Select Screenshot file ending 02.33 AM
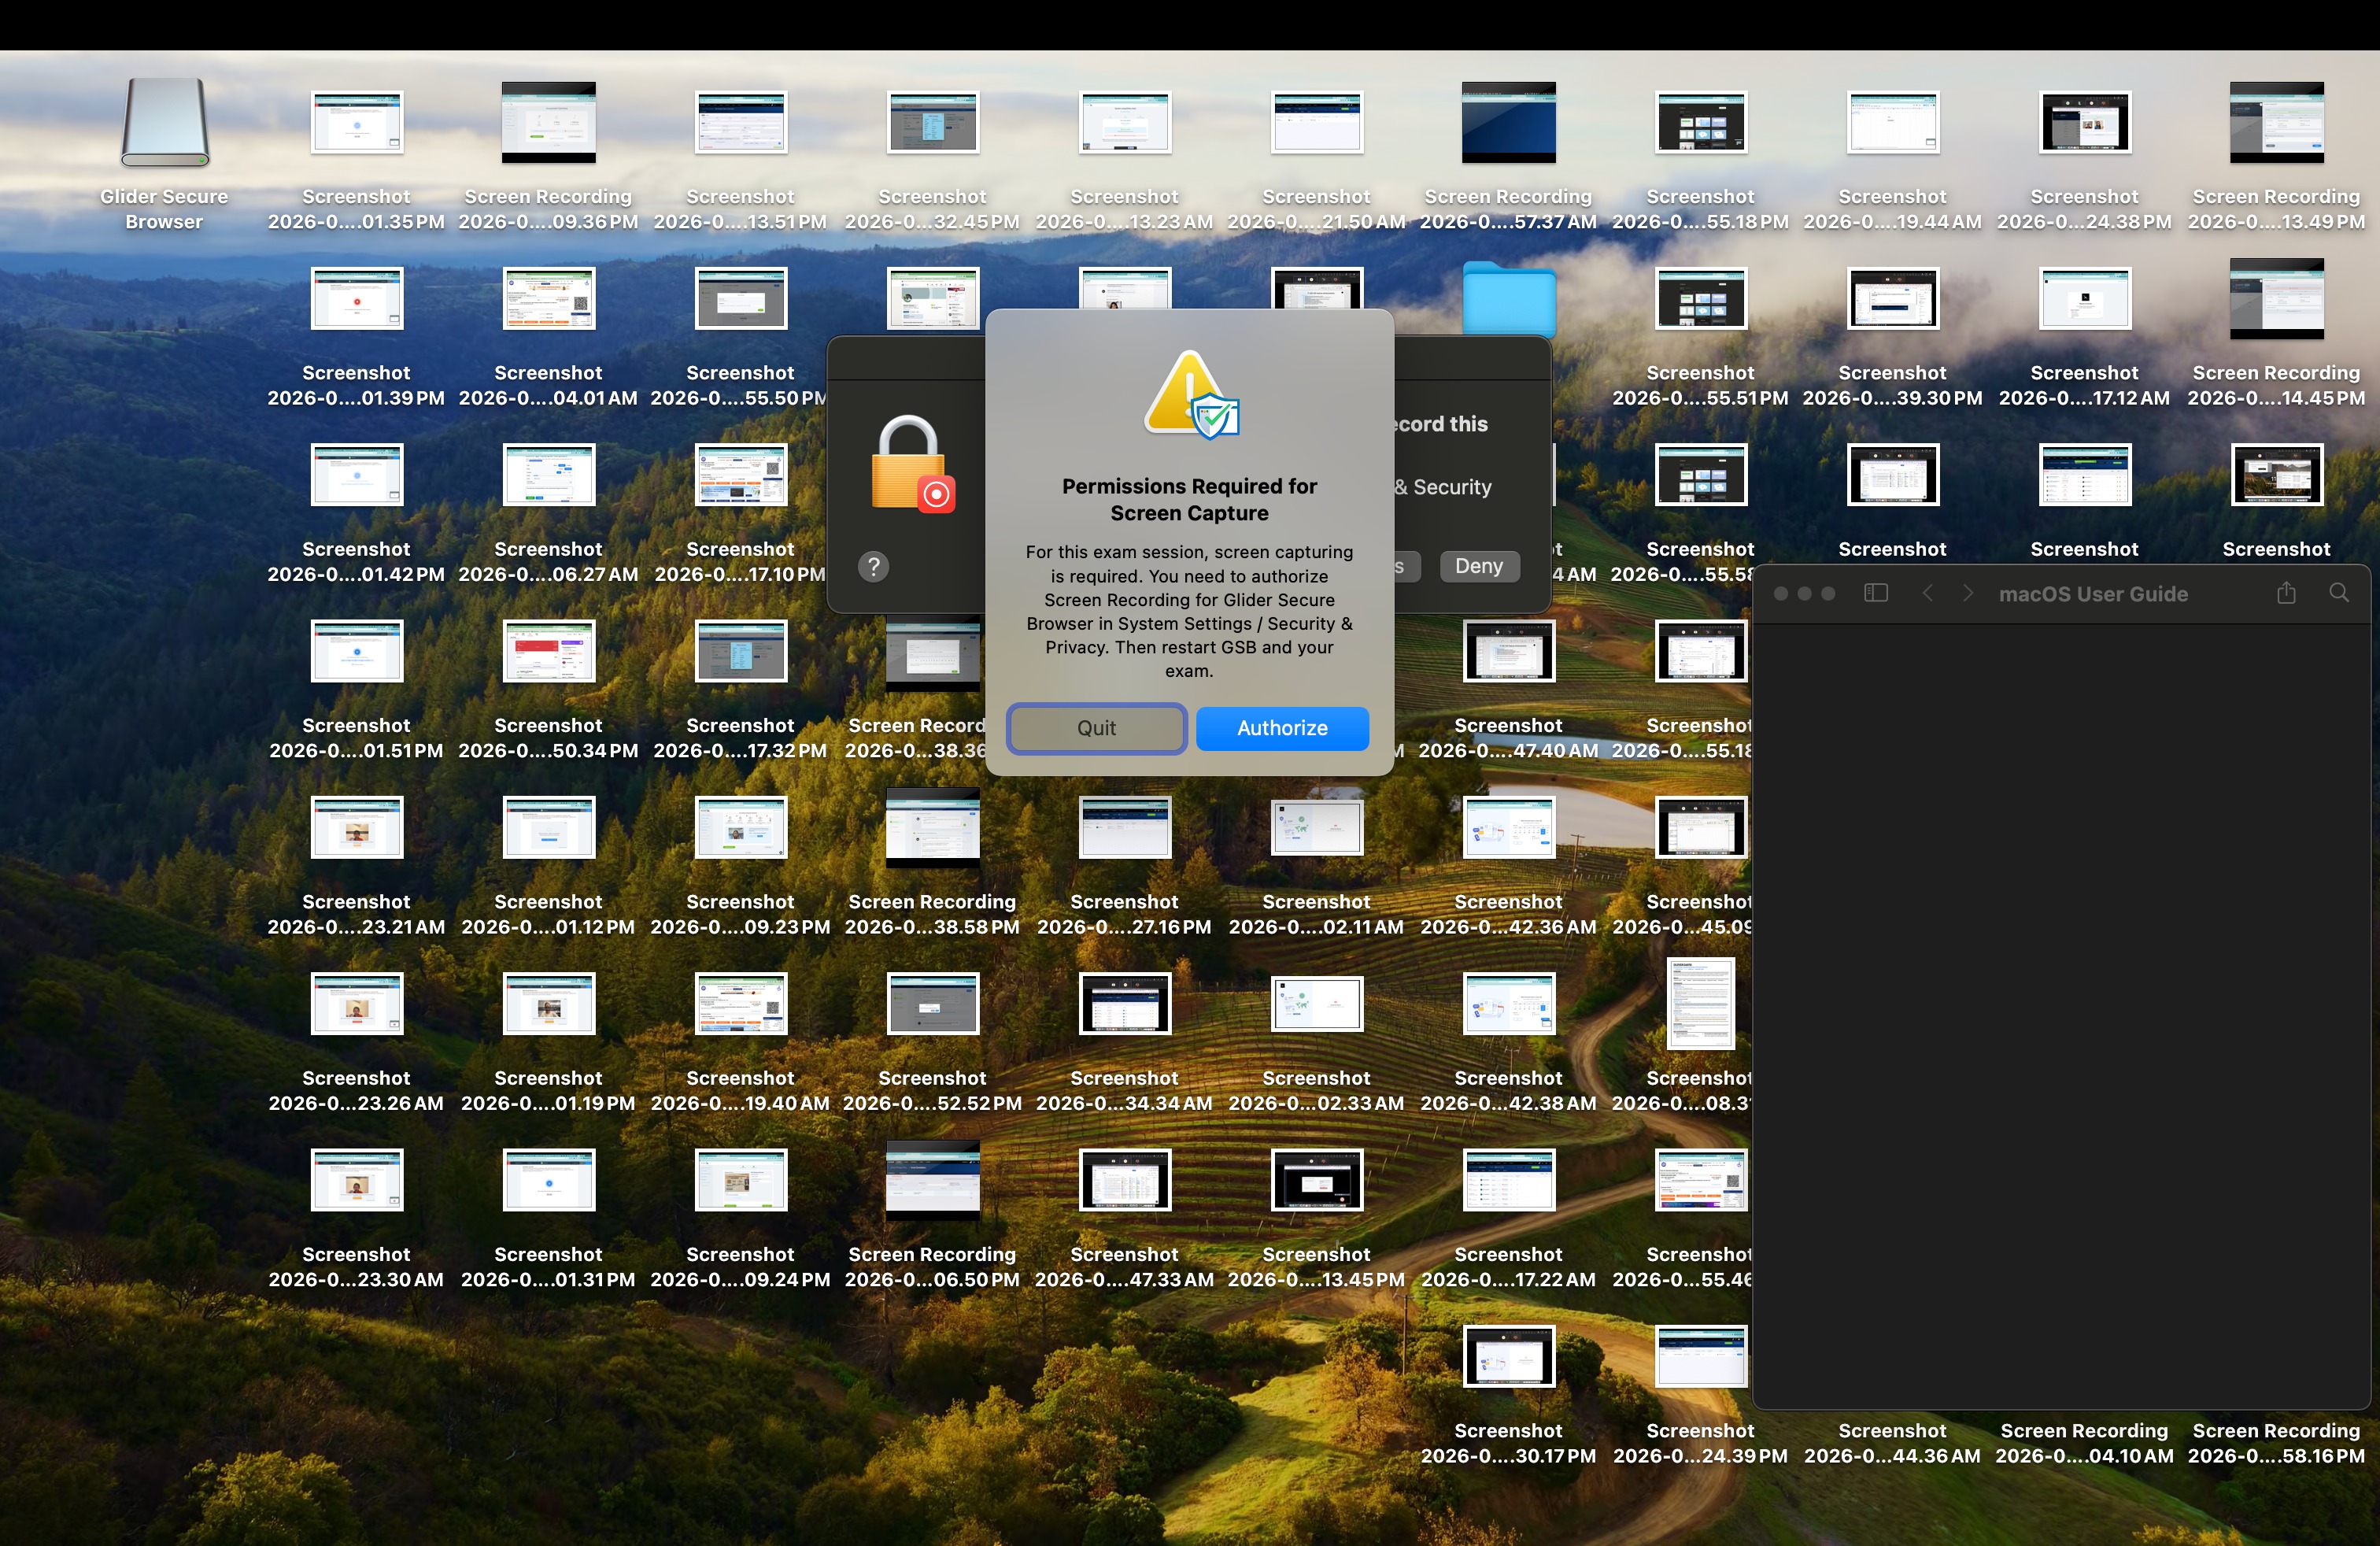This screenshot has width=2380, height=1546. pyautogui.click(x=1317, y=1002)
